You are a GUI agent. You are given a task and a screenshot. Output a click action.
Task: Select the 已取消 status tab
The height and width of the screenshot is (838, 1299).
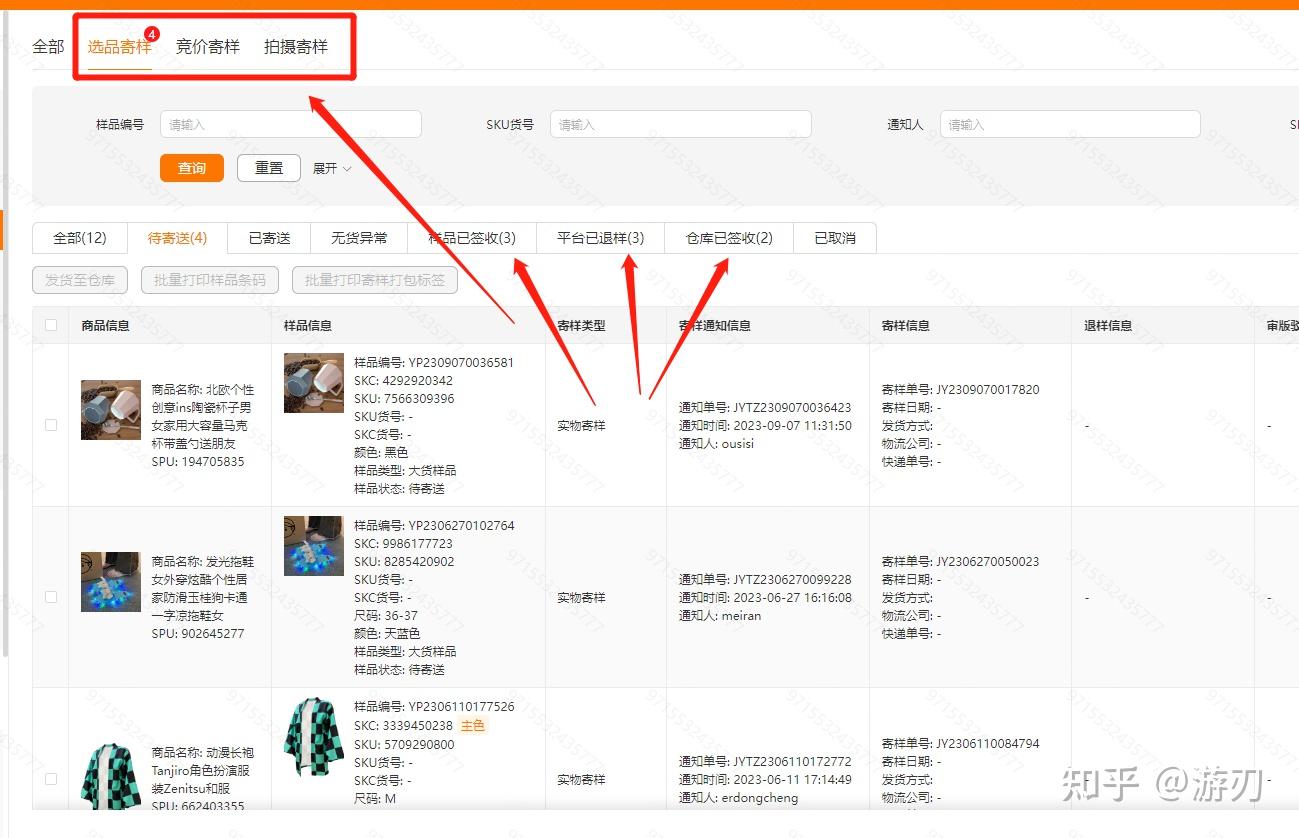[x=835, y=238]
